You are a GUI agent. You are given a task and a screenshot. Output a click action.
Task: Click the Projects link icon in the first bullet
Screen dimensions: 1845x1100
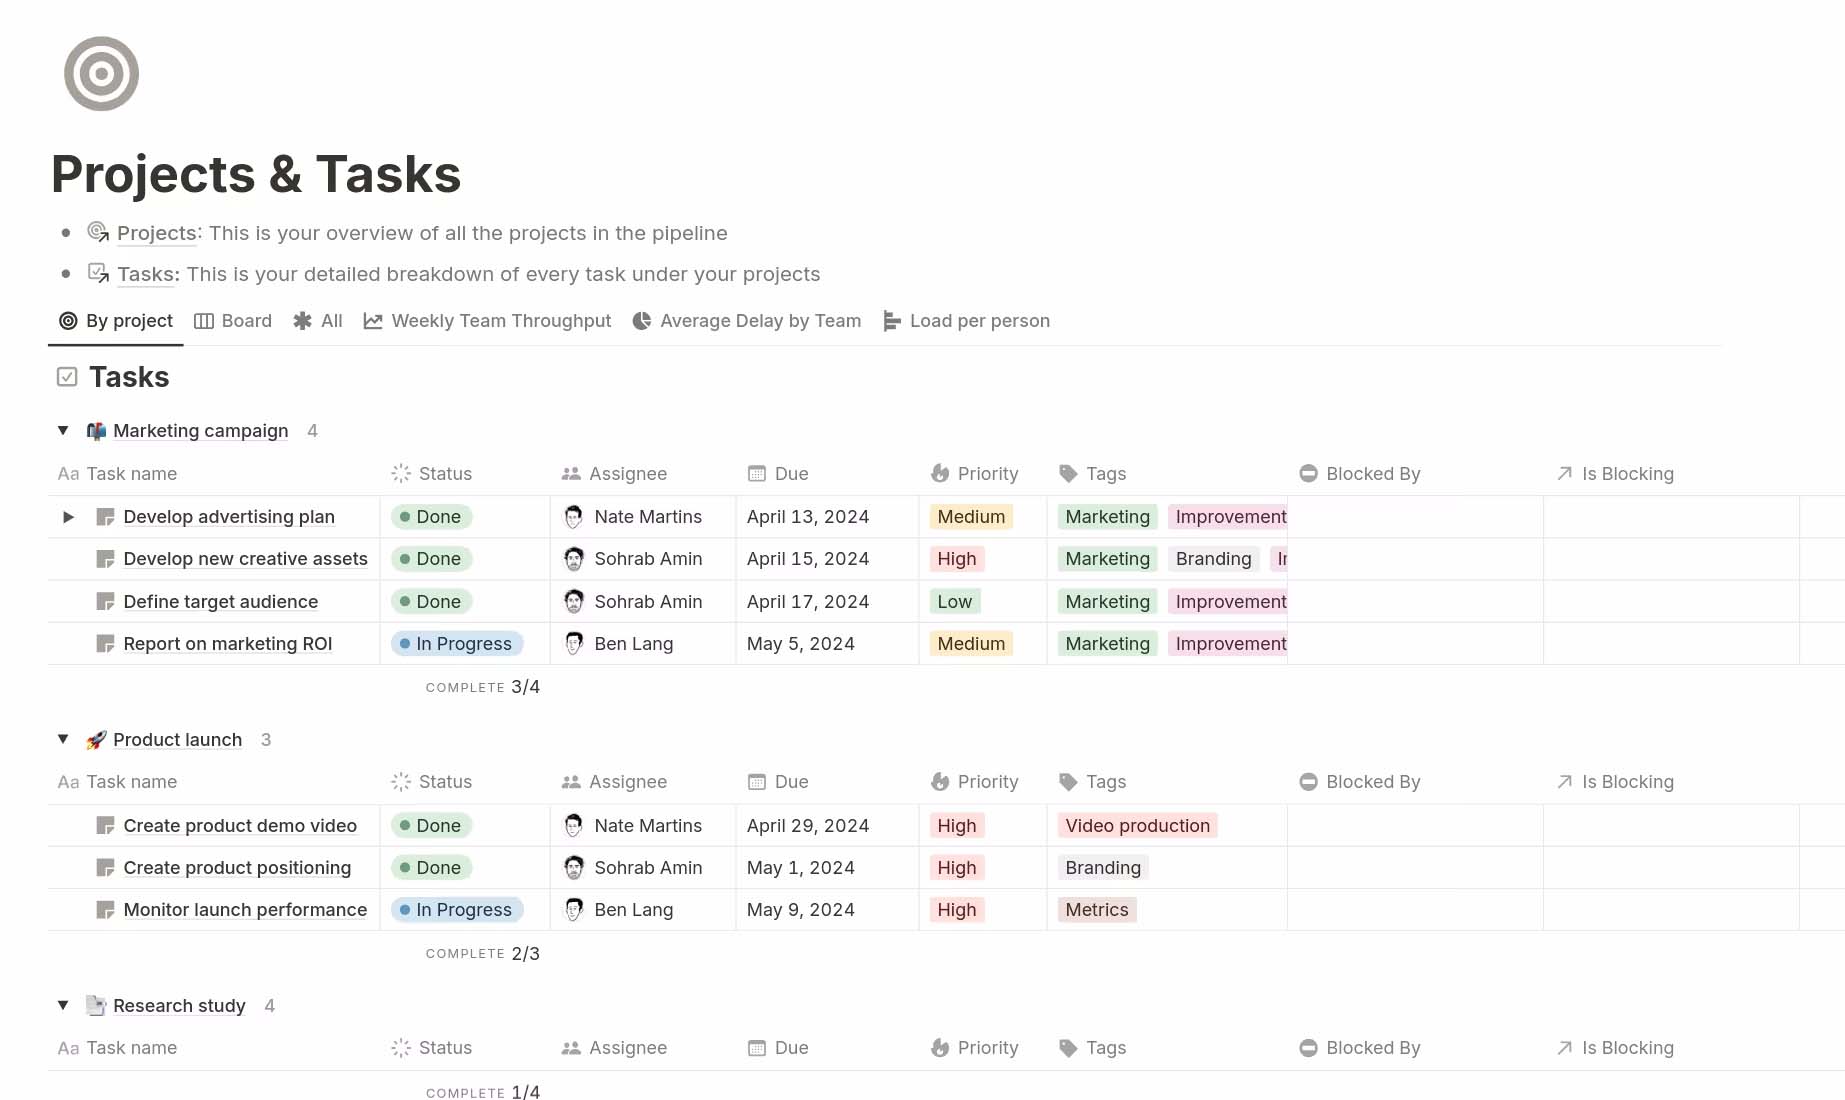pyautogui.click(x=98, y=233)
